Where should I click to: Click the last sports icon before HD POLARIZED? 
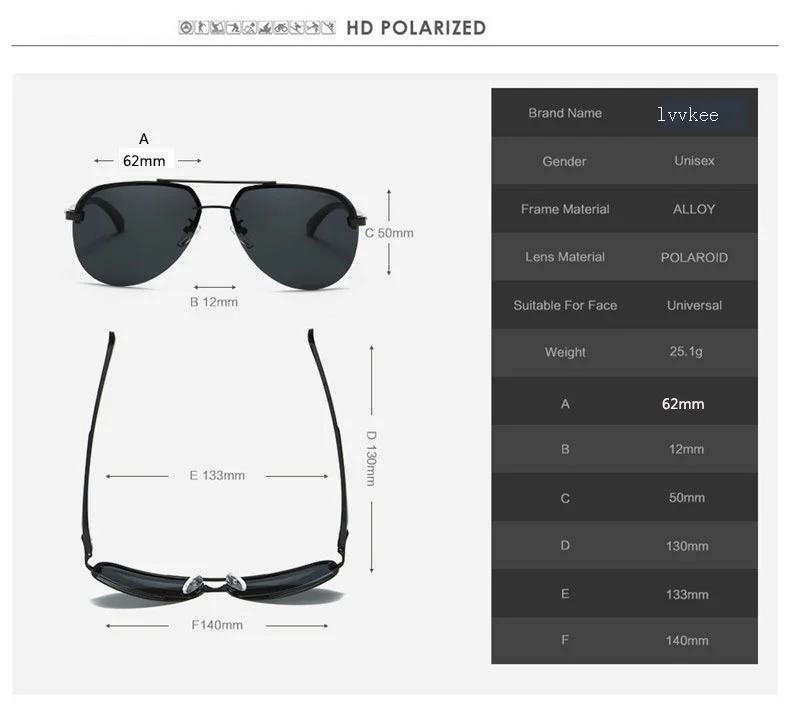pos(328,28)
